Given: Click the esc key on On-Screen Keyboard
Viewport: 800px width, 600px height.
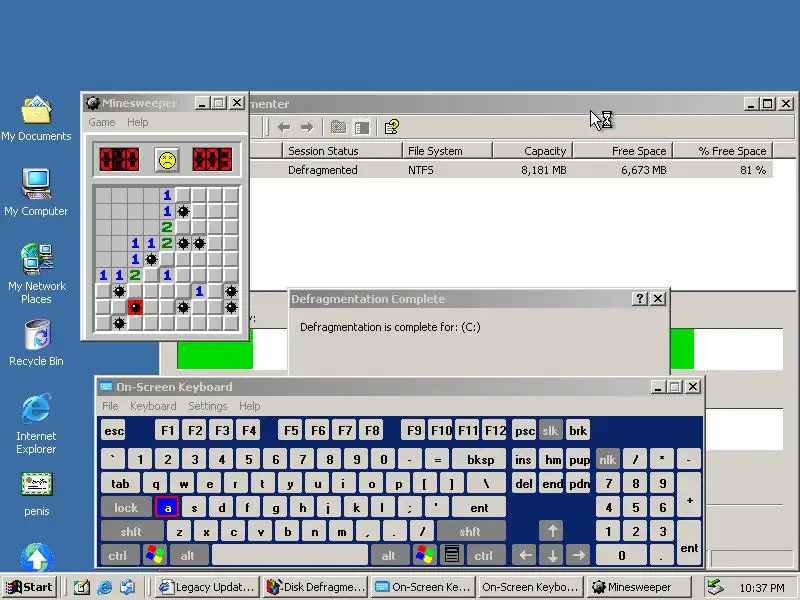Looking at the screenshot, I should pyautogui.click(x=114, y=431).
